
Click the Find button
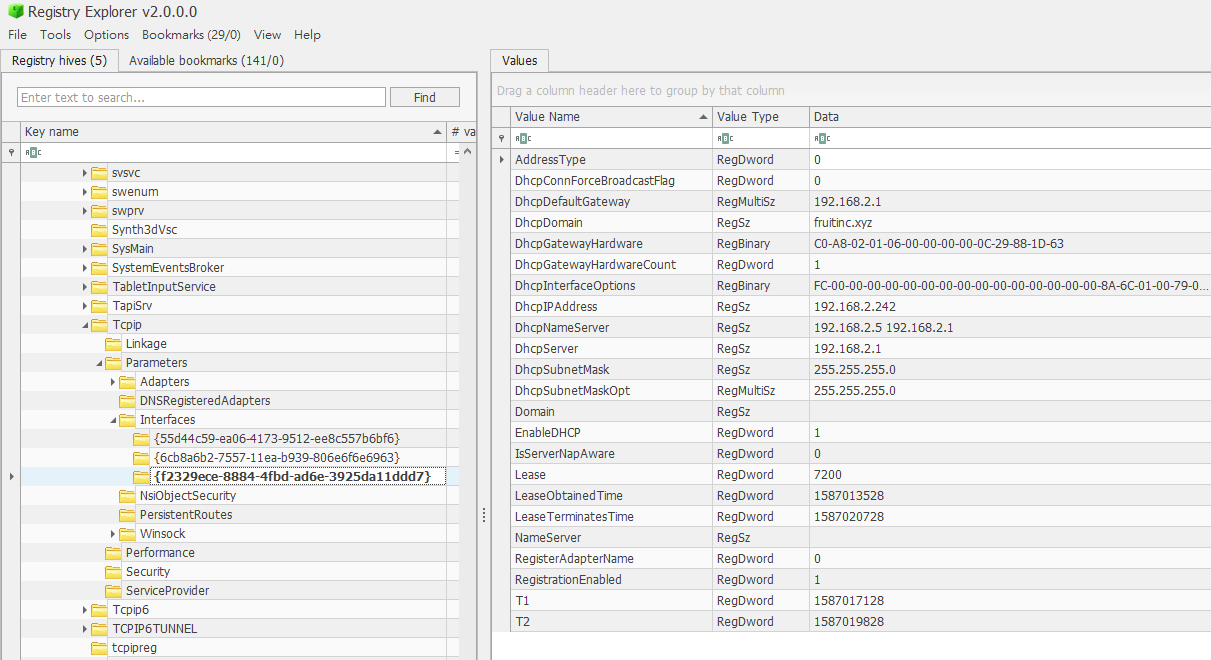424,97
